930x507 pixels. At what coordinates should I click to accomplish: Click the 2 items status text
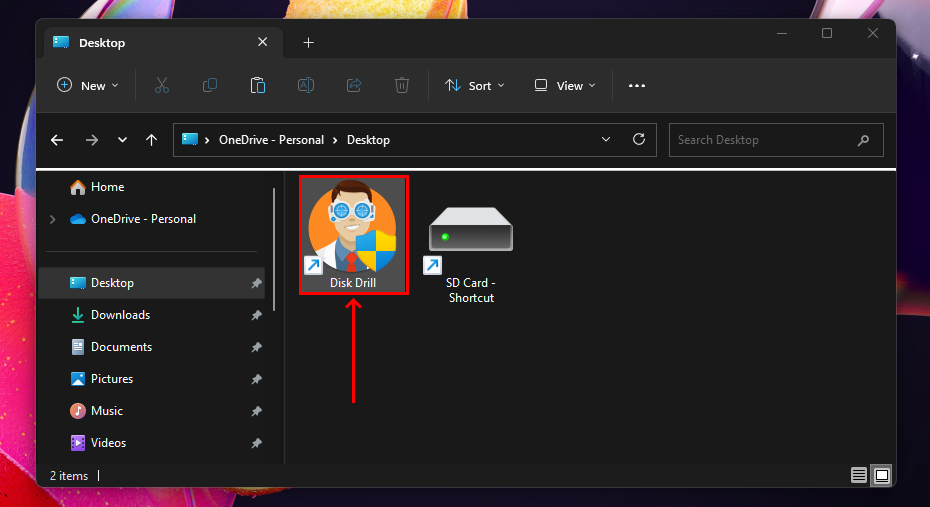(69, 476)
